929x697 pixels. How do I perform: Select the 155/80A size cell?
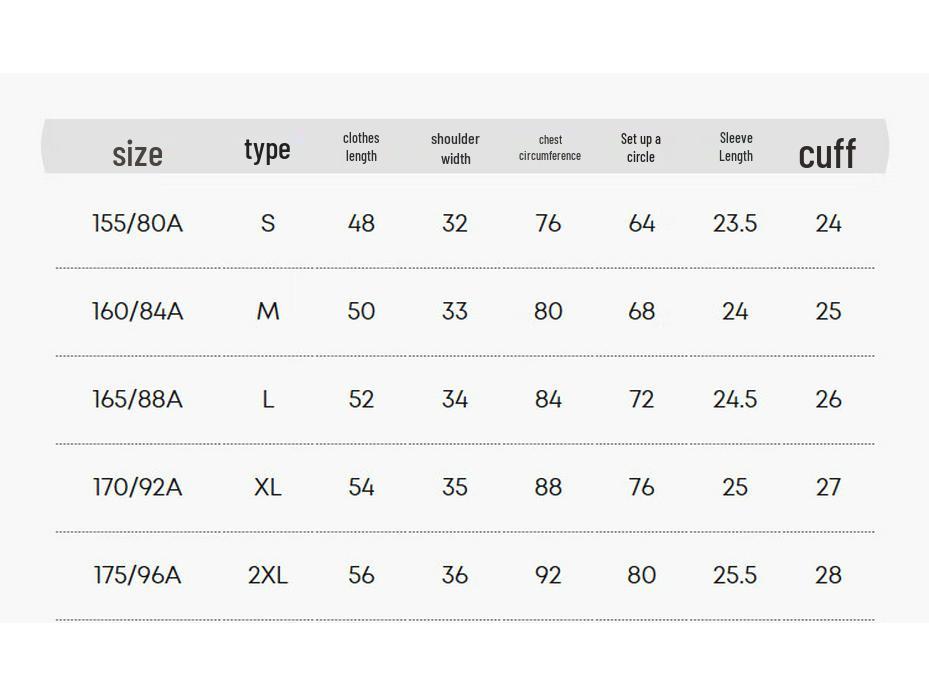[x=138, y=223]
